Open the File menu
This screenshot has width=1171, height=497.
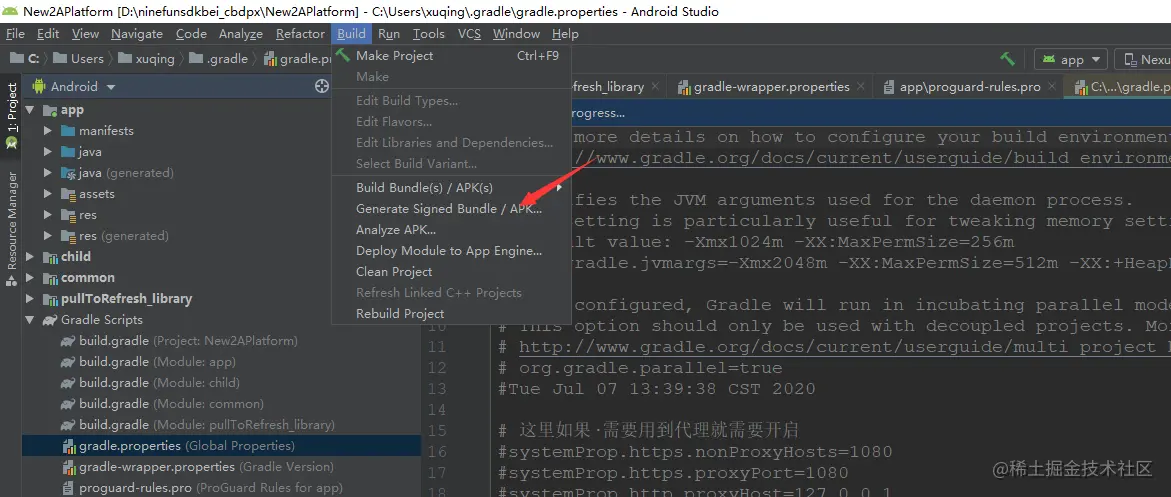(x=15, y=34)
